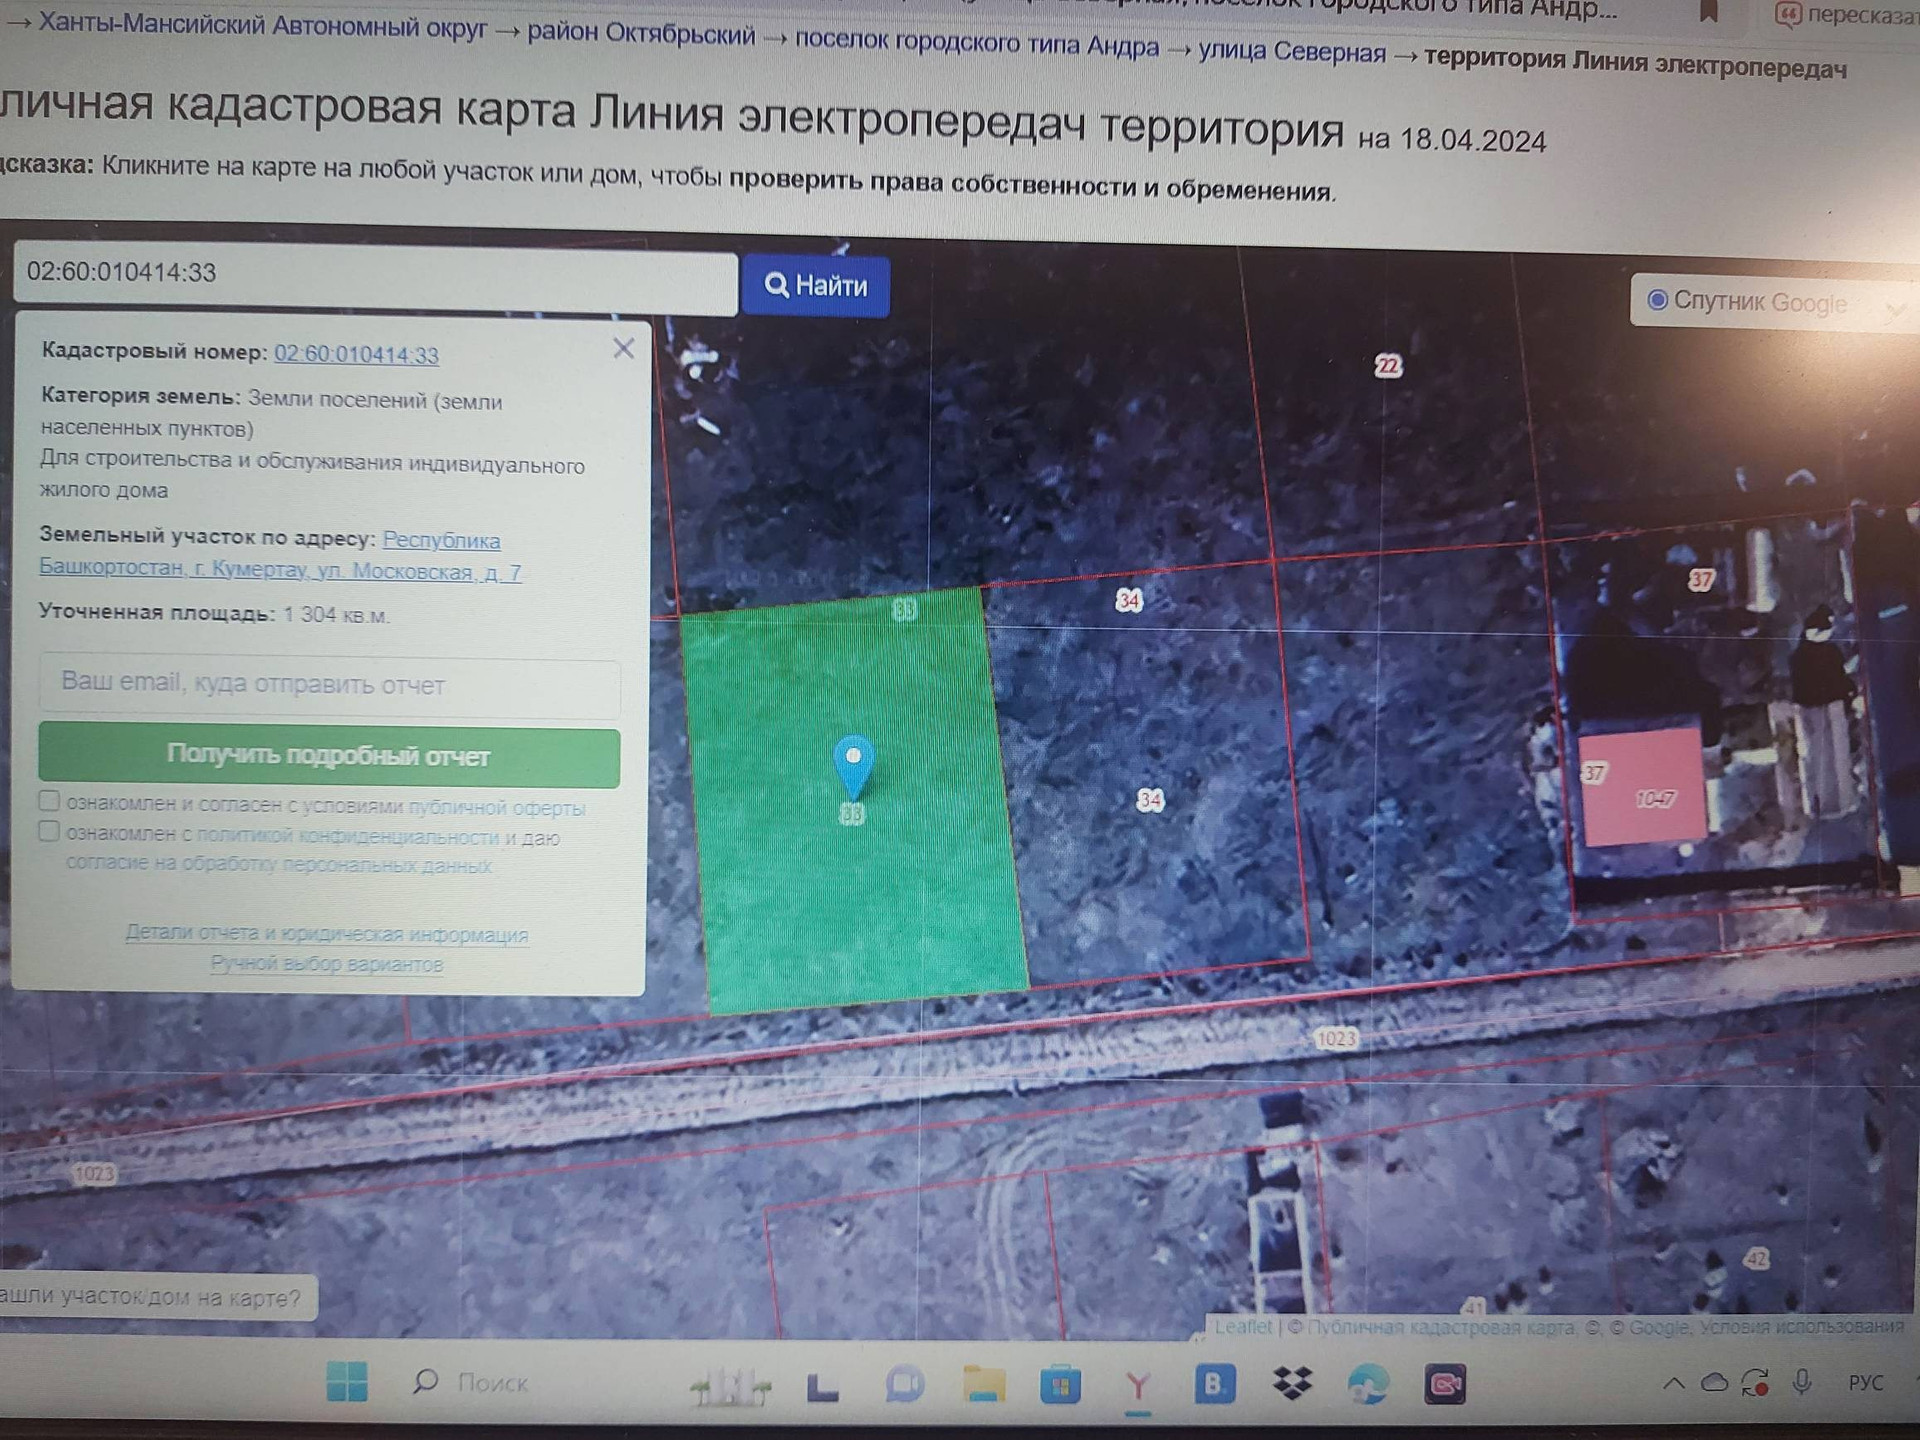The width and height of the screenshot is (1920, 1440).
Task: Check the публичной оферты agreement box
Action: (x=49, y=801)
